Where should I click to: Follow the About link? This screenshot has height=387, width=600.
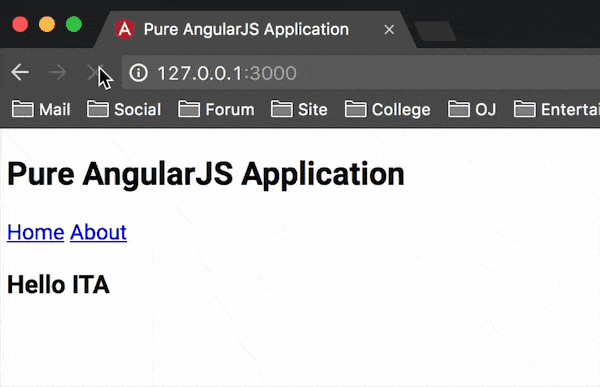pyautogui.click(x=98, y=232)
